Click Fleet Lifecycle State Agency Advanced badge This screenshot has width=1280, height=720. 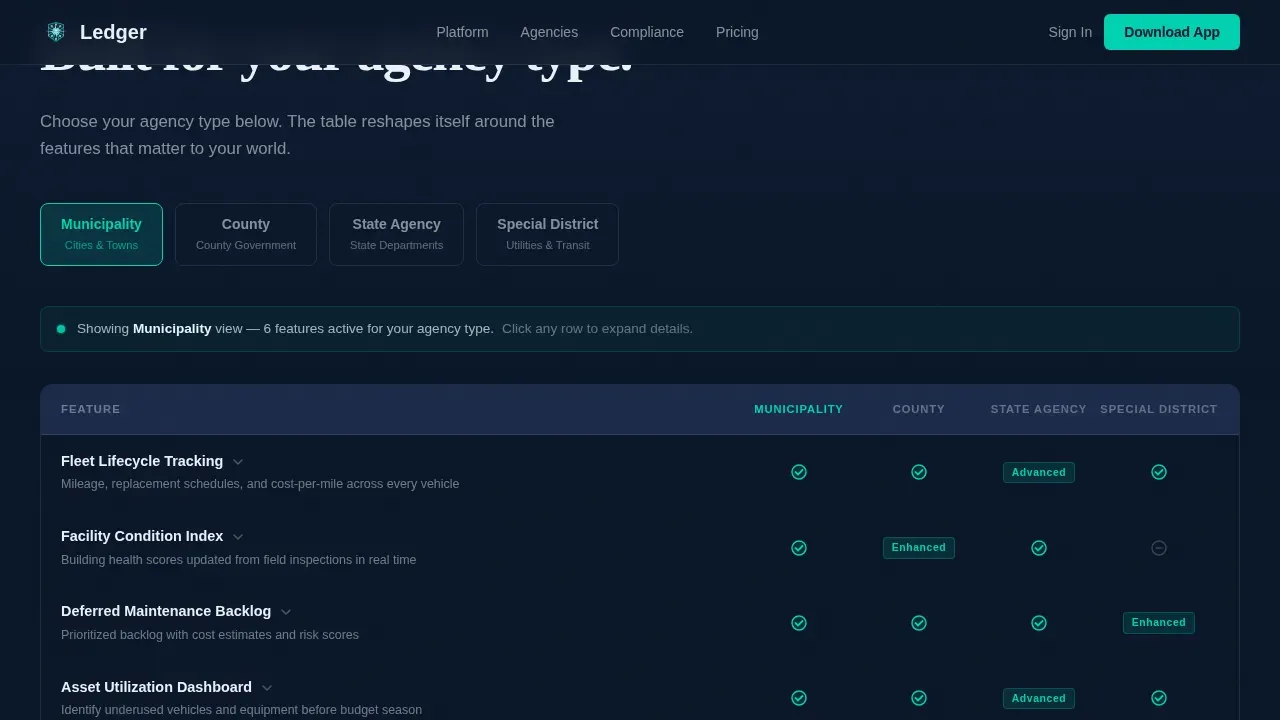[1039, 472]
